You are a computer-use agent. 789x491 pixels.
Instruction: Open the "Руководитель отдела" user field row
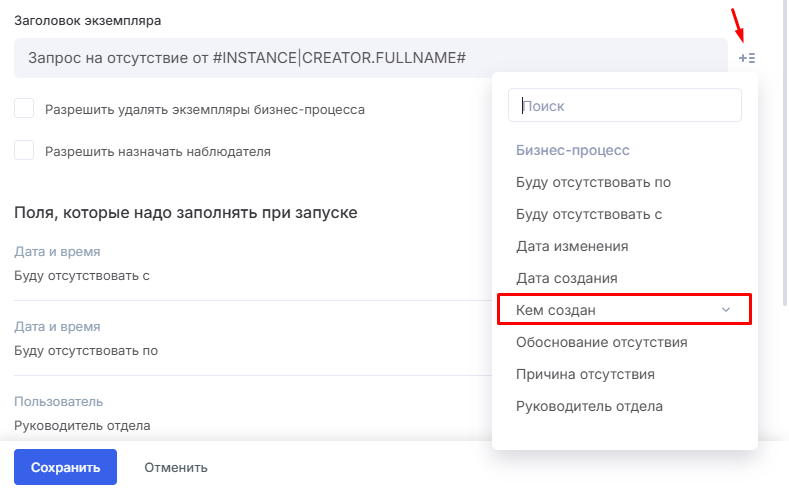tap(82, 425)
